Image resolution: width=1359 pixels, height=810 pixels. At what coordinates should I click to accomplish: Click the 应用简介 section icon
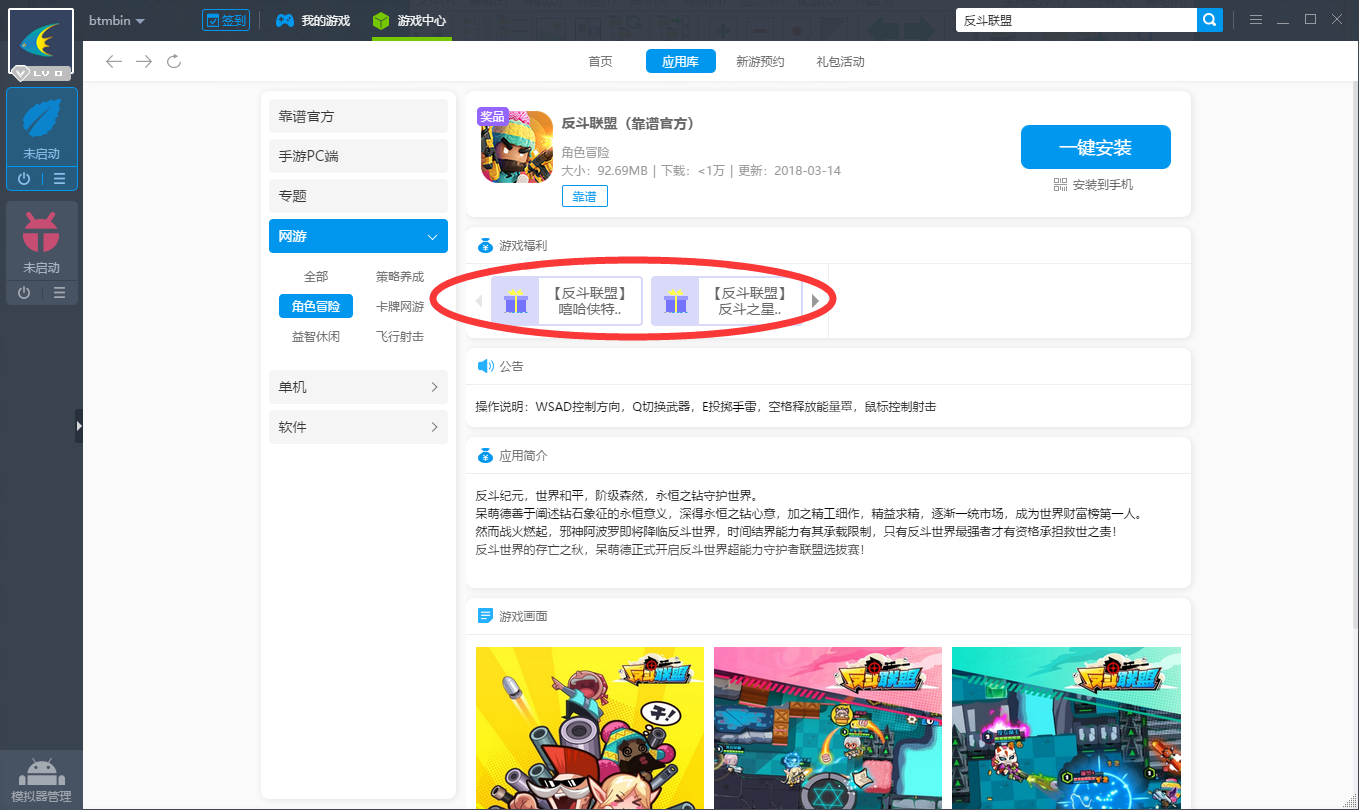(485, 455)
